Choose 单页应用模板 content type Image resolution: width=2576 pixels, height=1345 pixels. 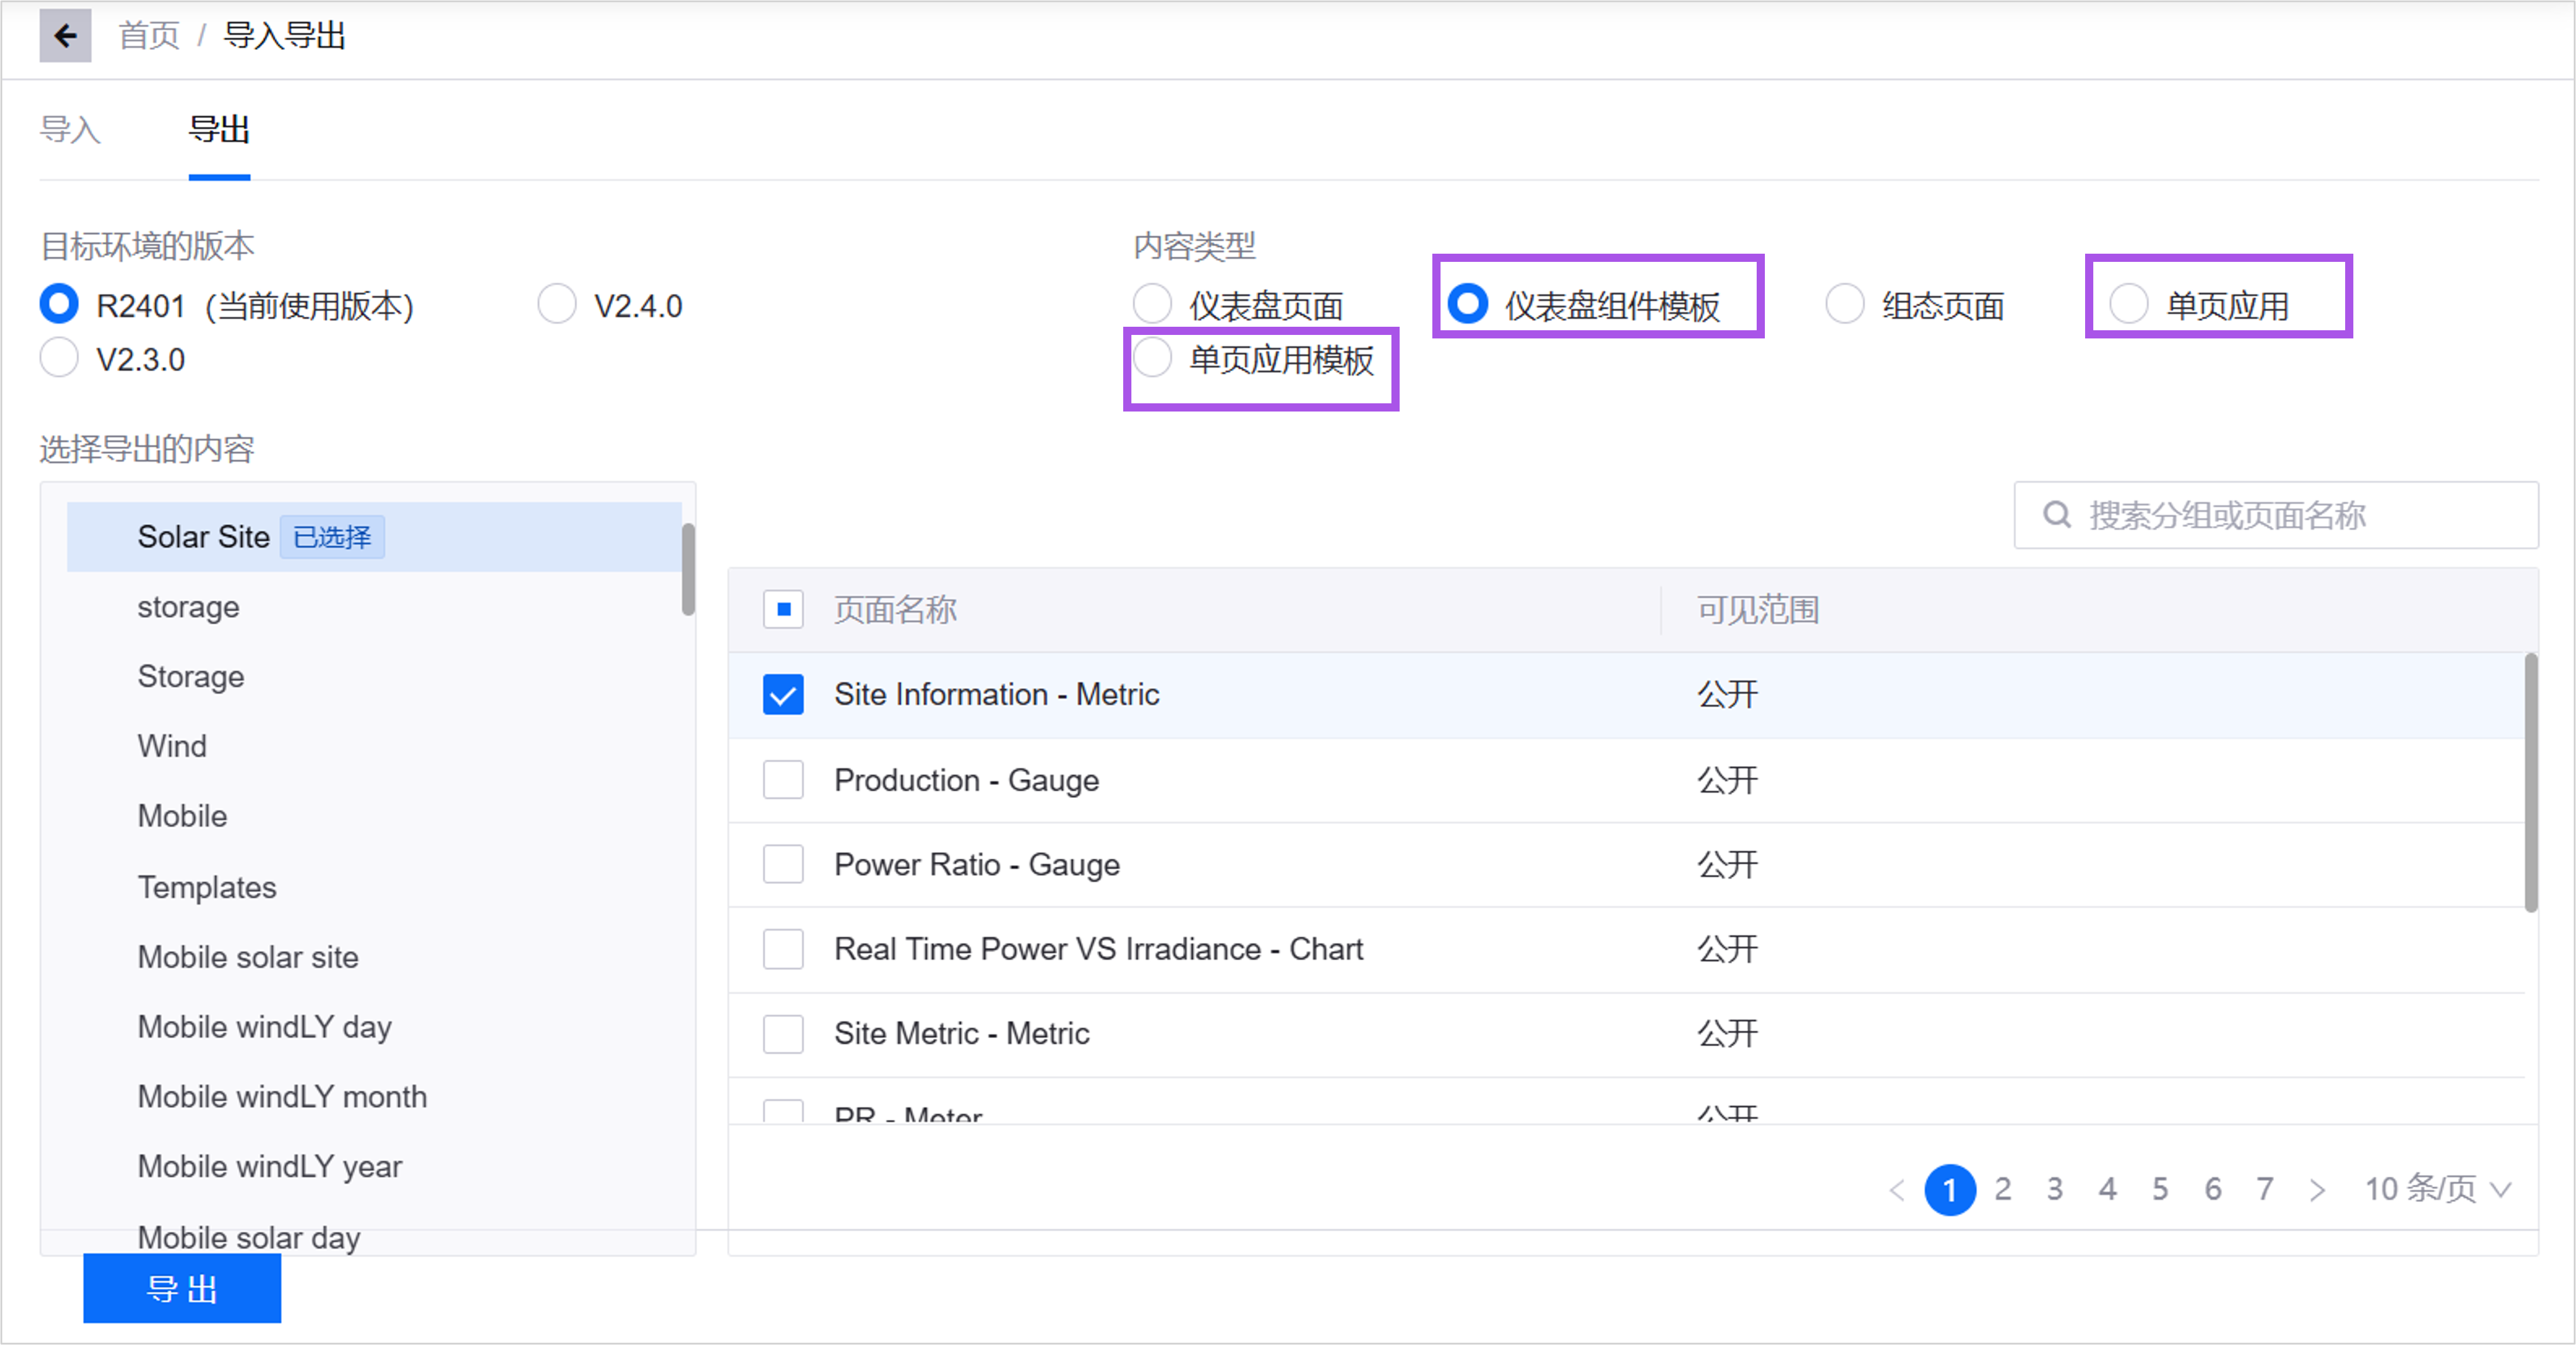tap(1152, 358)
